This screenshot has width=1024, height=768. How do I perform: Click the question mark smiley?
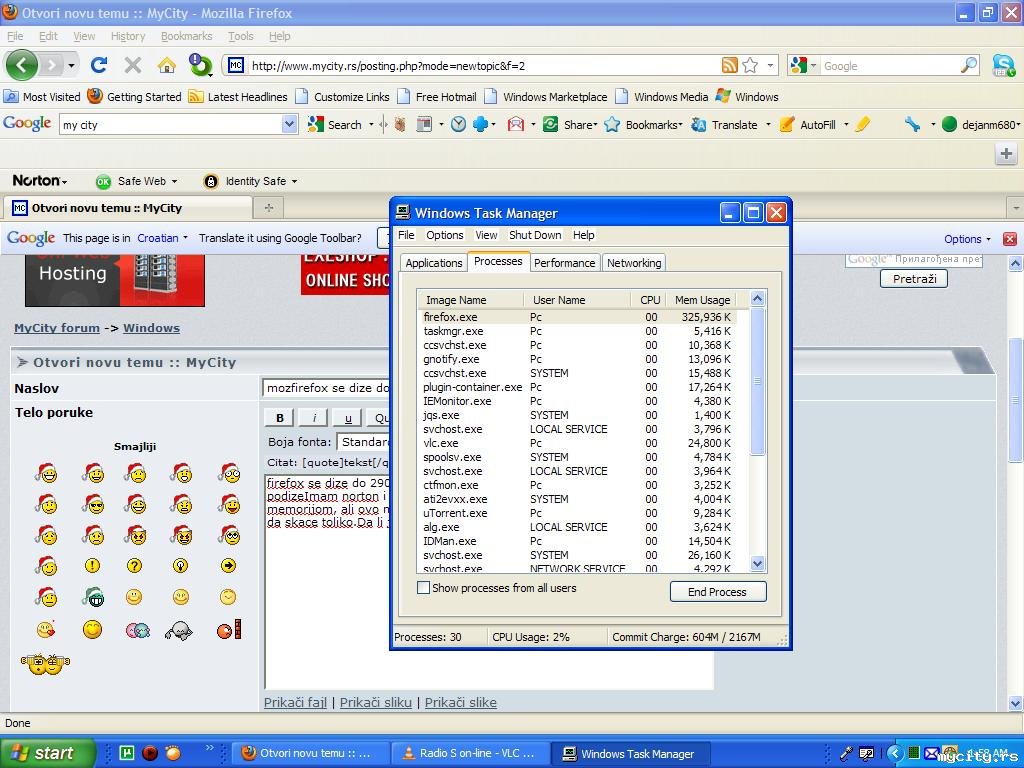click(134, 566)
